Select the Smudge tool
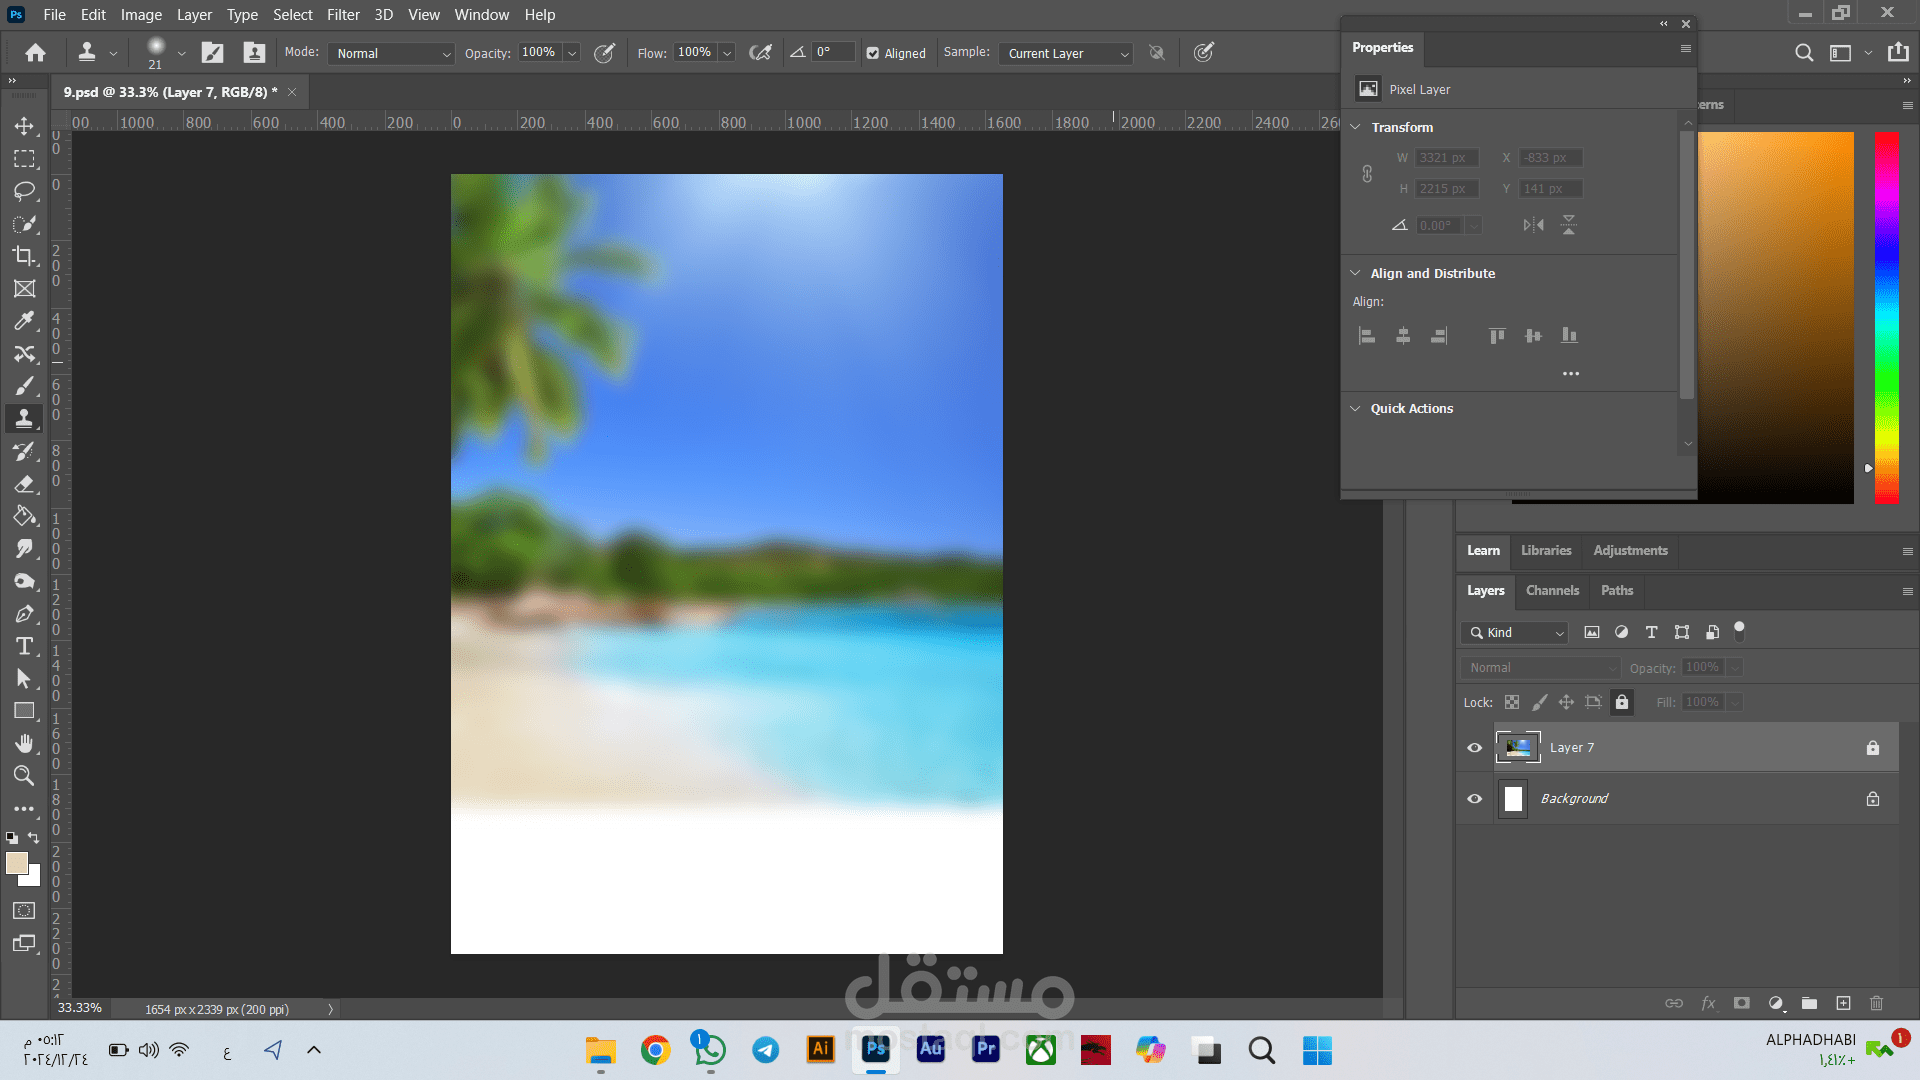Image resolution: width=1920 pixels, height=1080 pixels. 24,549
